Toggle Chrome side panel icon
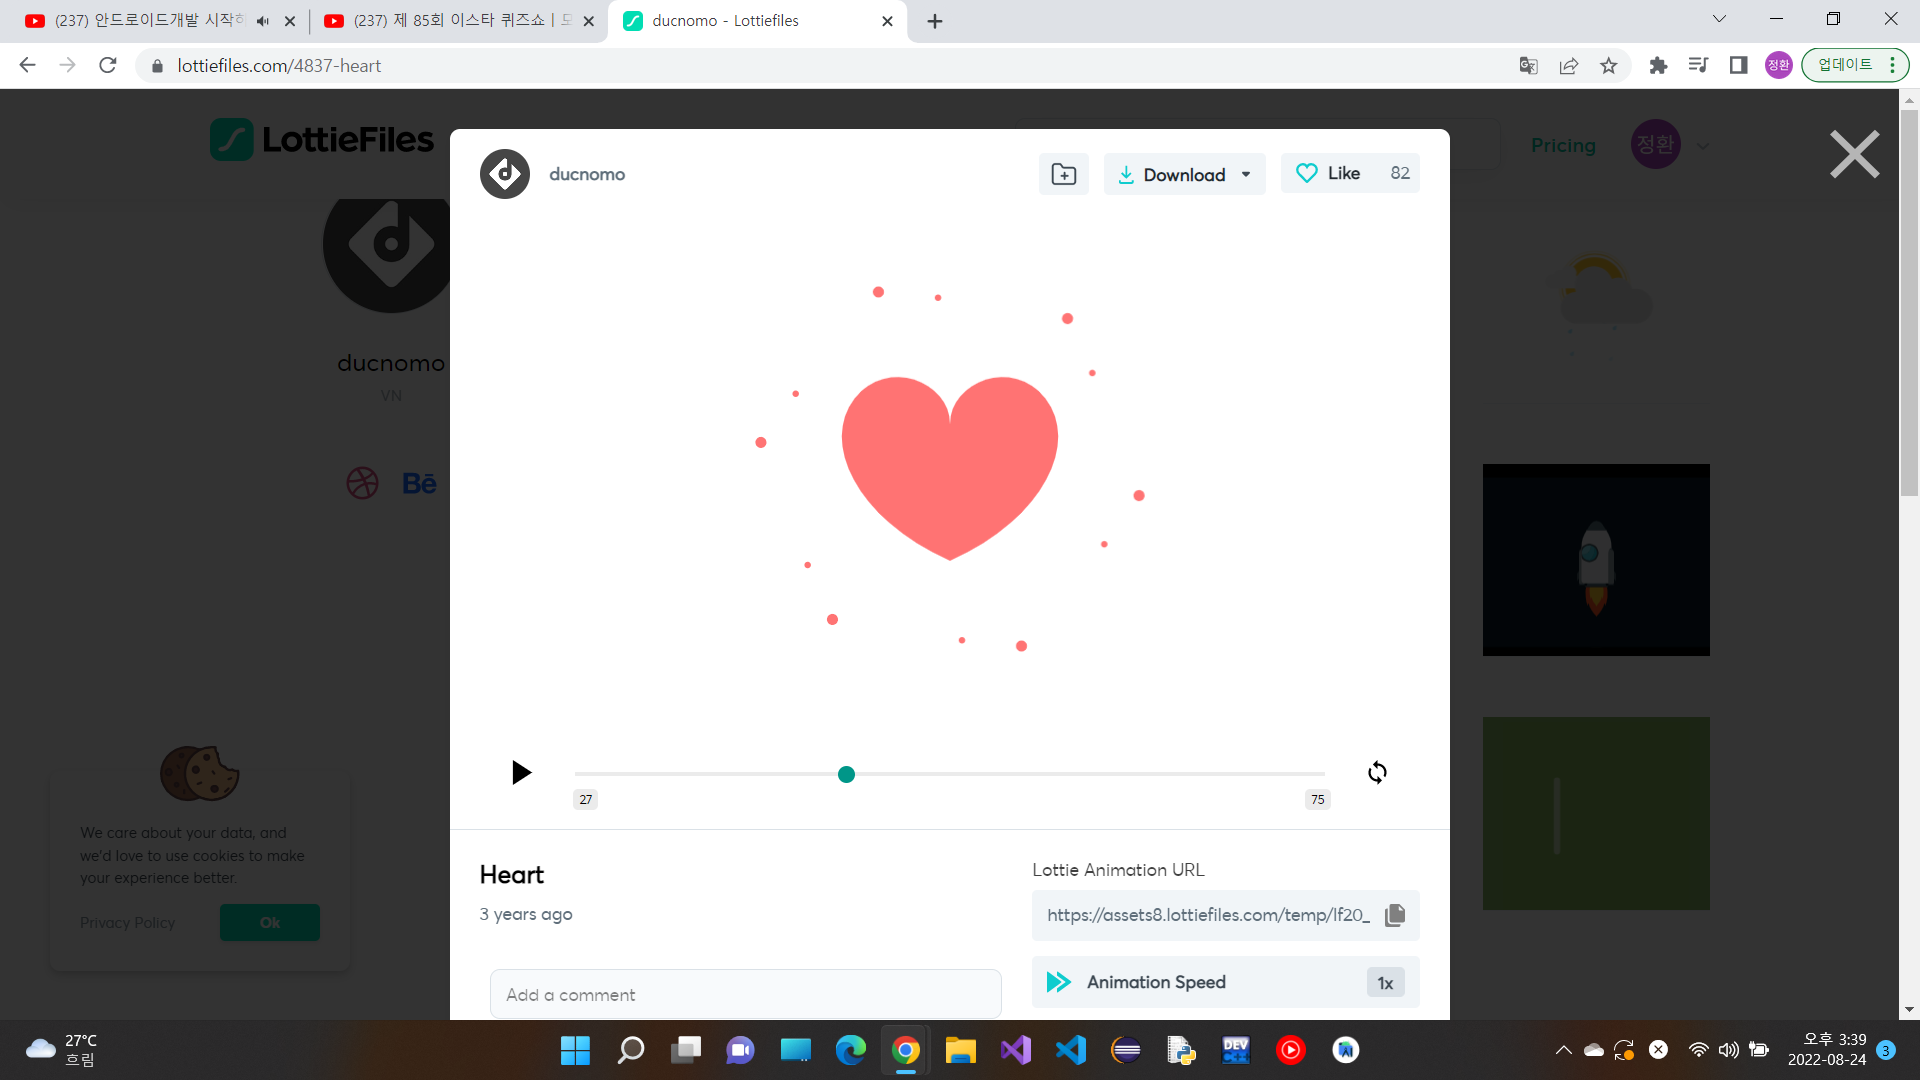1920x1080 pixels. pos(1738,66)
